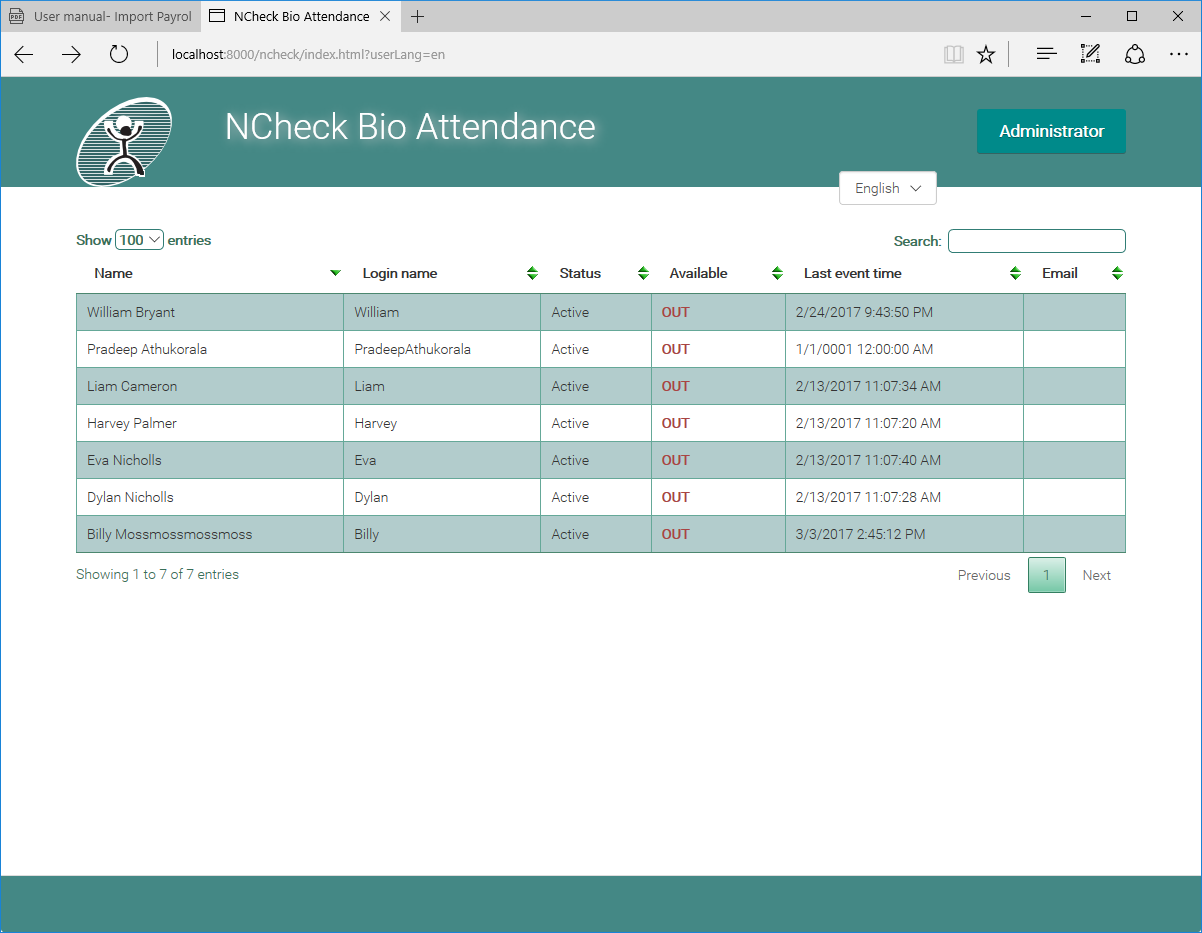
Task: Open Reading view book icon
Action: (x=954, y=55)
